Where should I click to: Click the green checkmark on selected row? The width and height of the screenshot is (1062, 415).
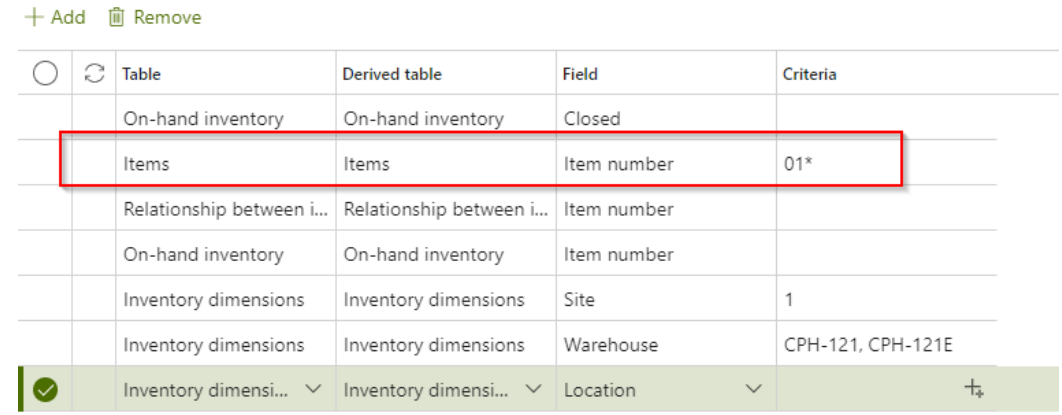click(45, 391)
